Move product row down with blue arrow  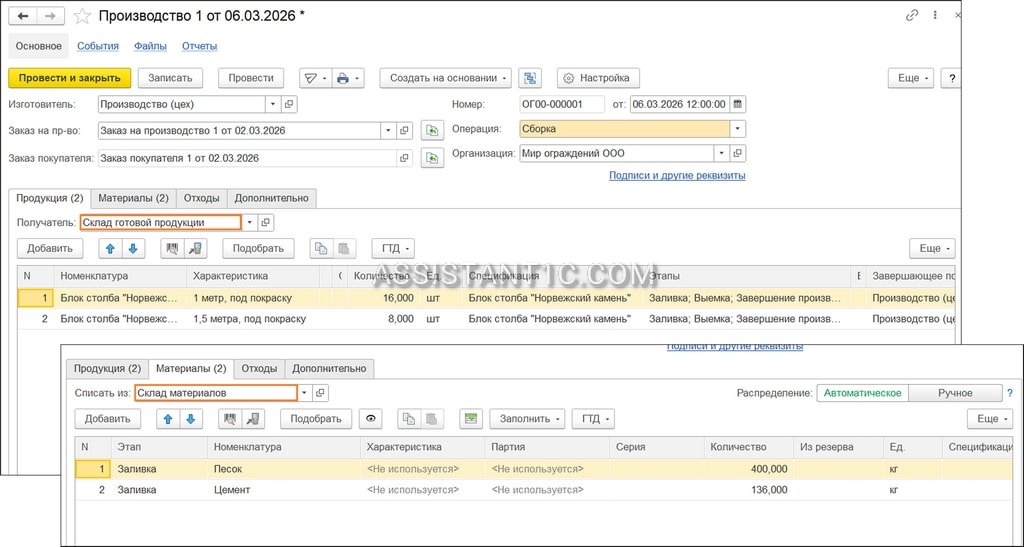[133, 248]
